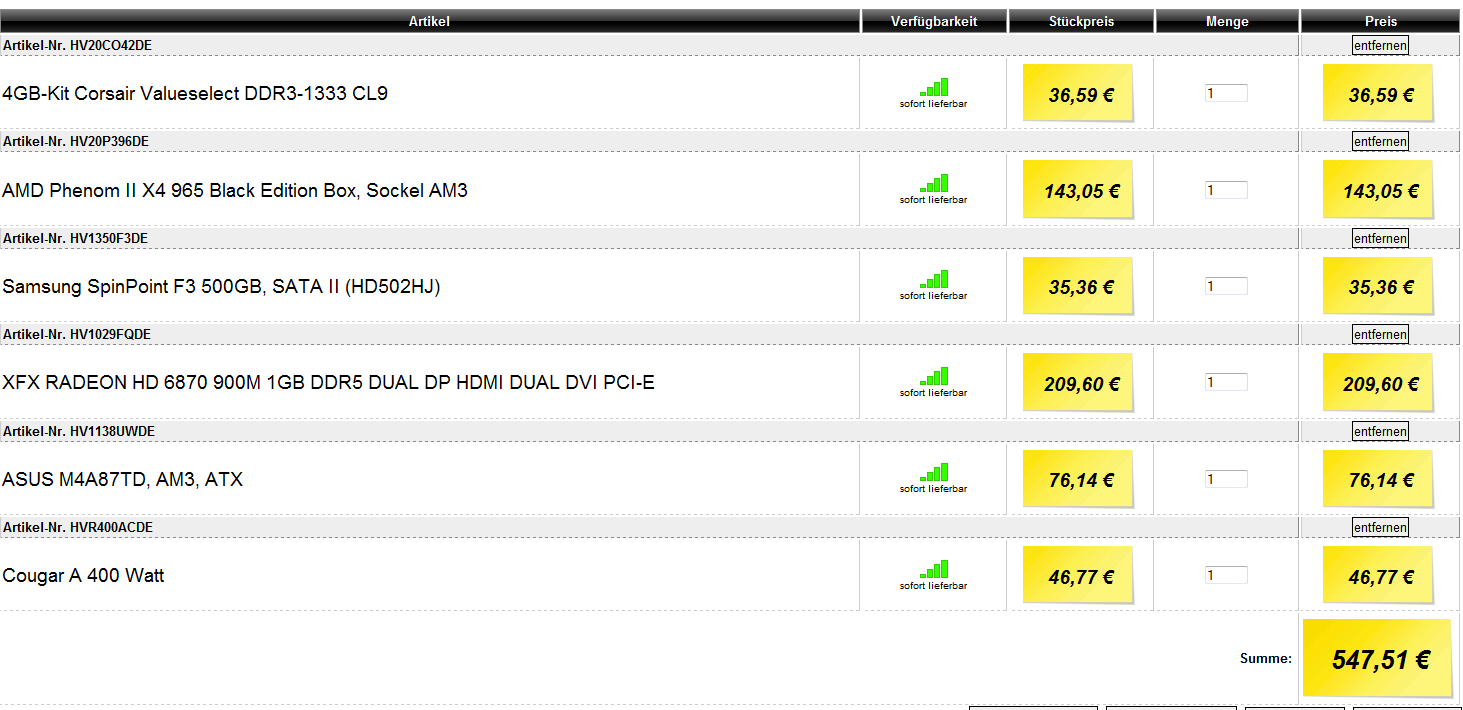Click availability bars icon for Samsung SpinPoint F3
The height and width of the screenshot is (710, 1463).
pos(934,279)
